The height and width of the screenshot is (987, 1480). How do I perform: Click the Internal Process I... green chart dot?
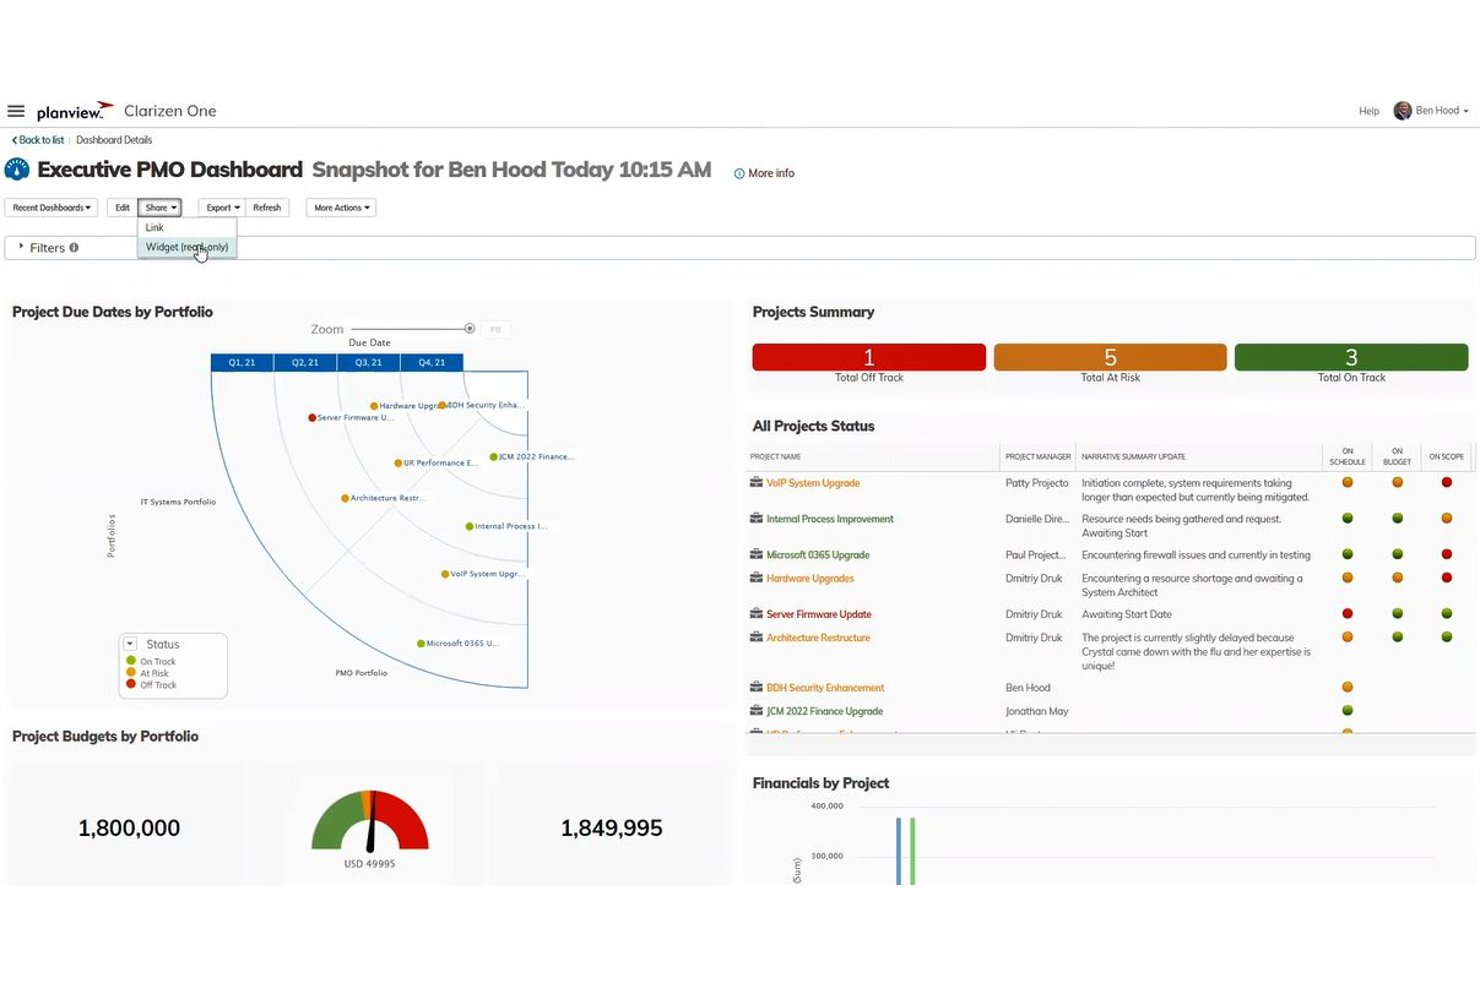(469, 526)
